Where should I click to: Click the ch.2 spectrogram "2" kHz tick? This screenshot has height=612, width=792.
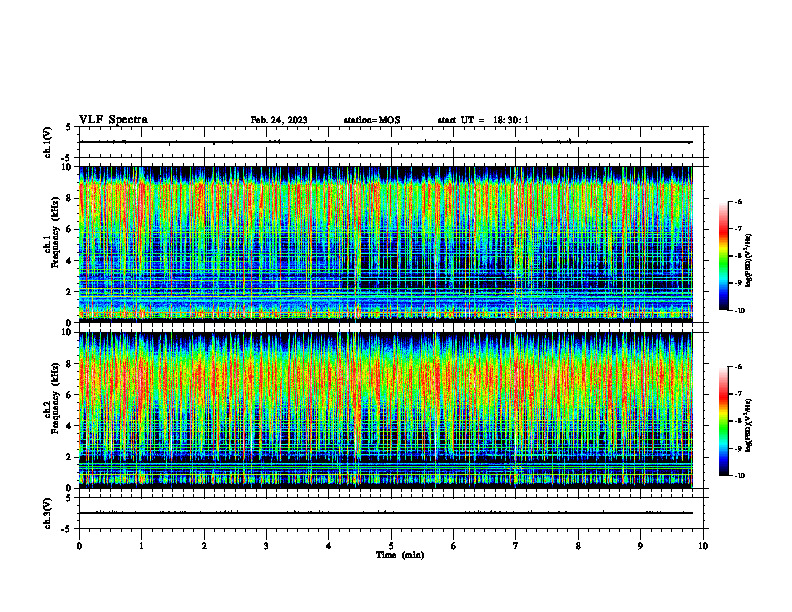click(70, 457)
